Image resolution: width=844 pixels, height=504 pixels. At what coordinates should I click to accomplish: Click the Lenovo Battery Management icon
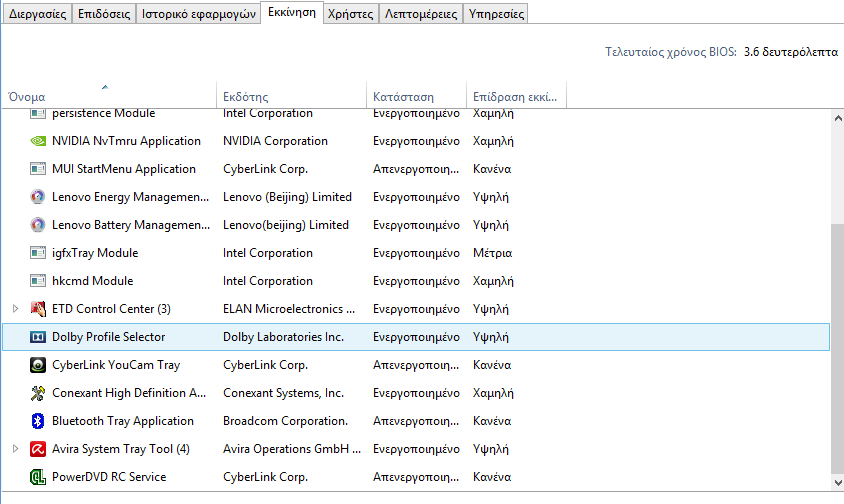coord(38,225)
